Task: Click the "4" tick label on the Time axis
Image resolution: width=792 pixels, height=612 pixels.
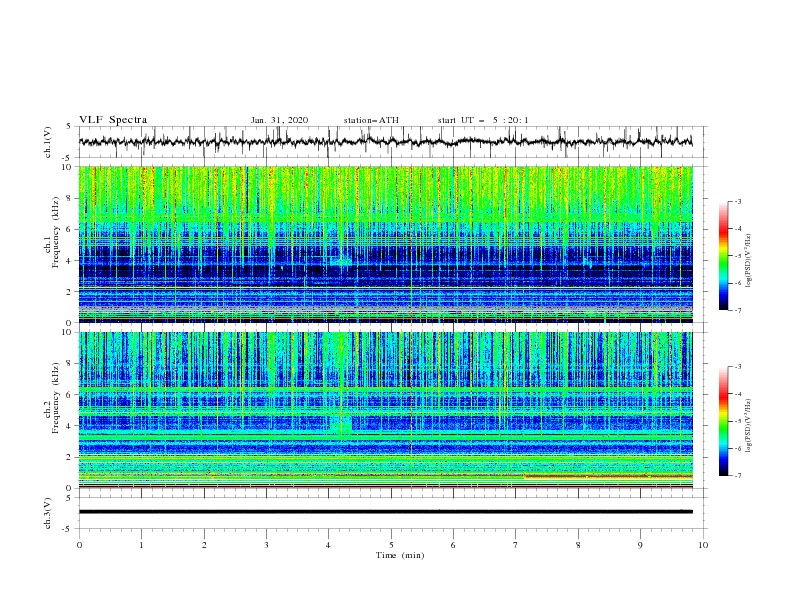Action: coord(329,545)
